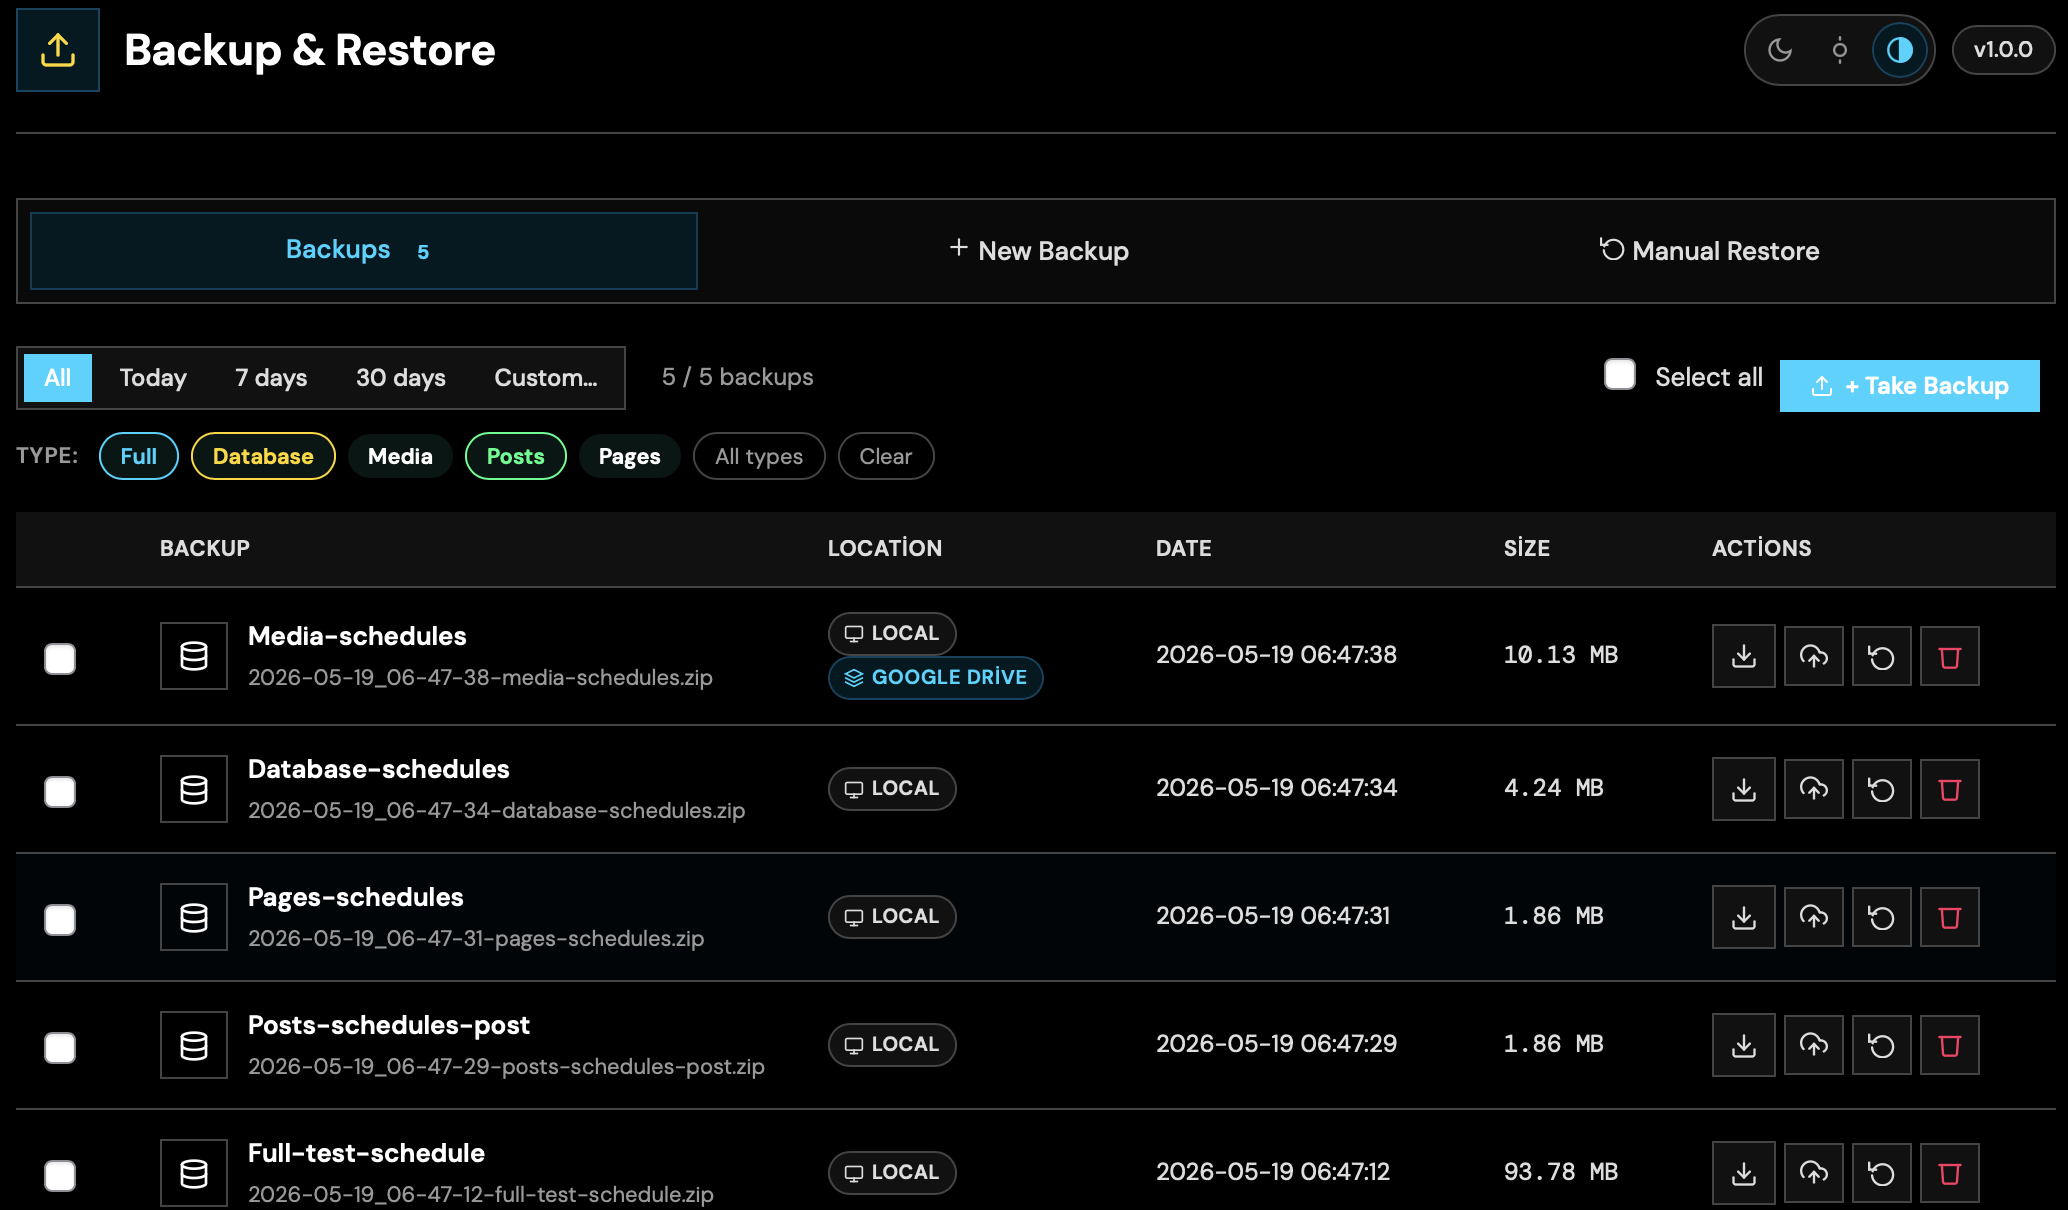Tick the Database-schedules row checkbox
Image resolution: width=2068 pixels, height=1210 pixels.
60,792
